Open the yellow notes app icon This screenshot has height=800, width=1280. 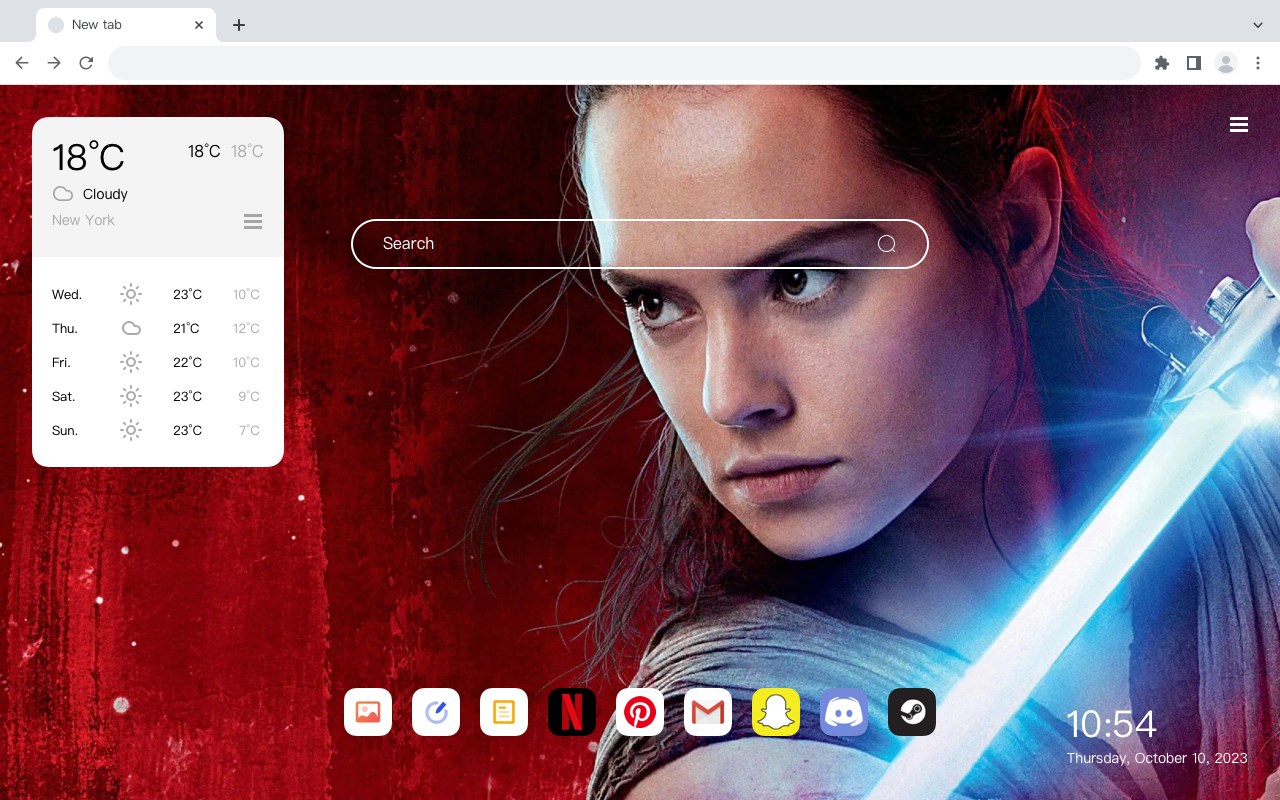tap(504, 712)
